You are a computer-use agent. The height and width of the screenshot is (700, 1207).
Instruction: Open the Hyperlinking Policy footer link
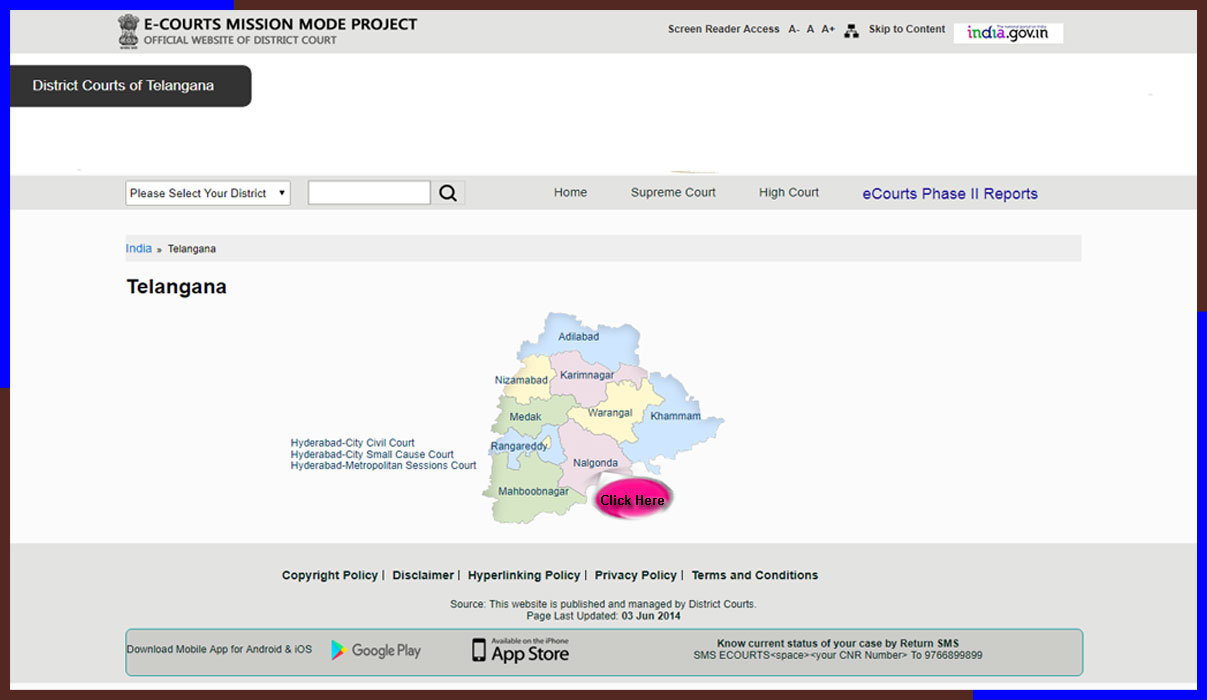(x=524, y=575)
